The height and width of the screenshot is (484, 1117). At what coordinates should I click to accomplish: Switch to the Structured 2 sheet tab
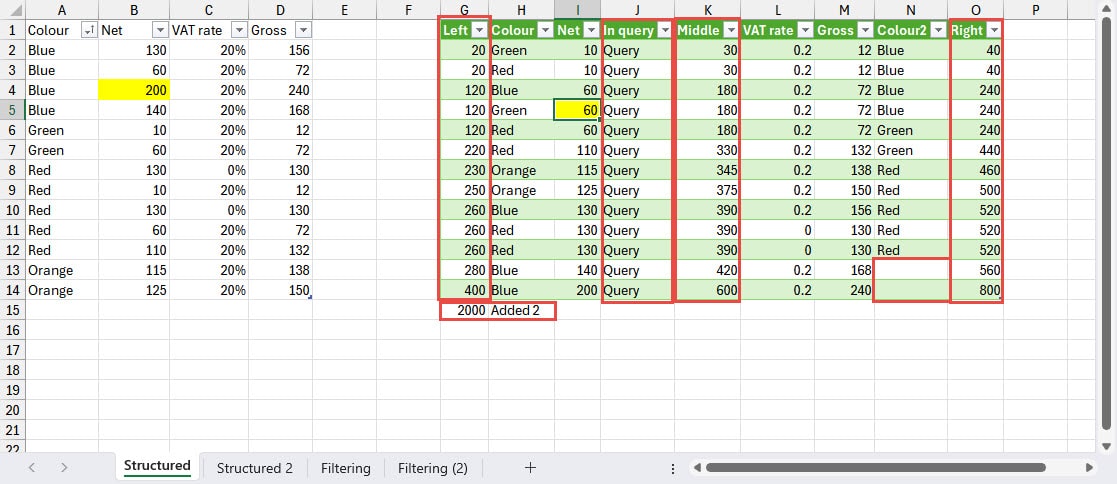pyautogui.click(x=254, y=468)
